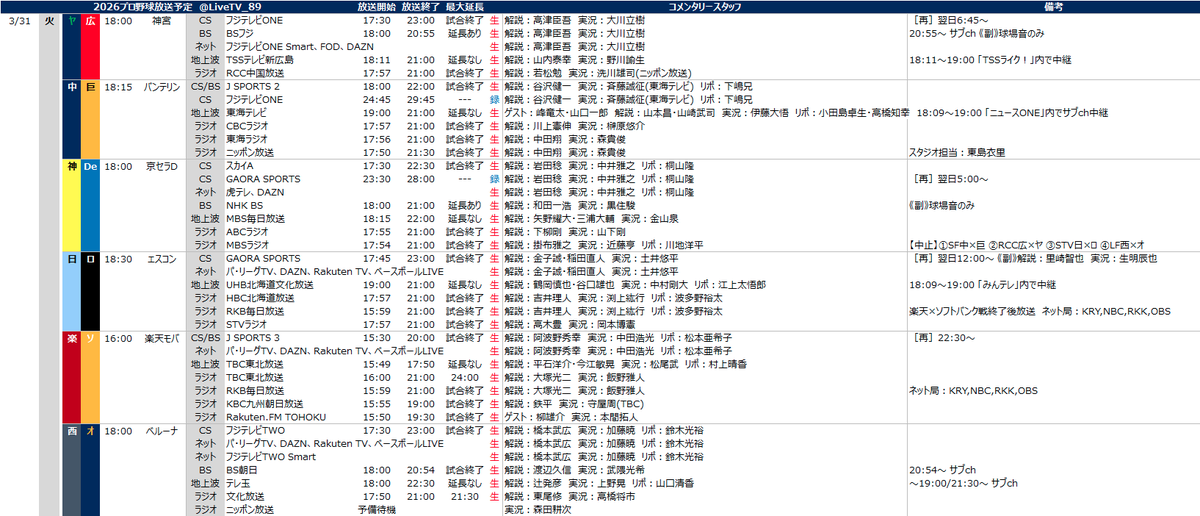Select the start time '18:30' of the エスコン game

(x=118, y=257)
